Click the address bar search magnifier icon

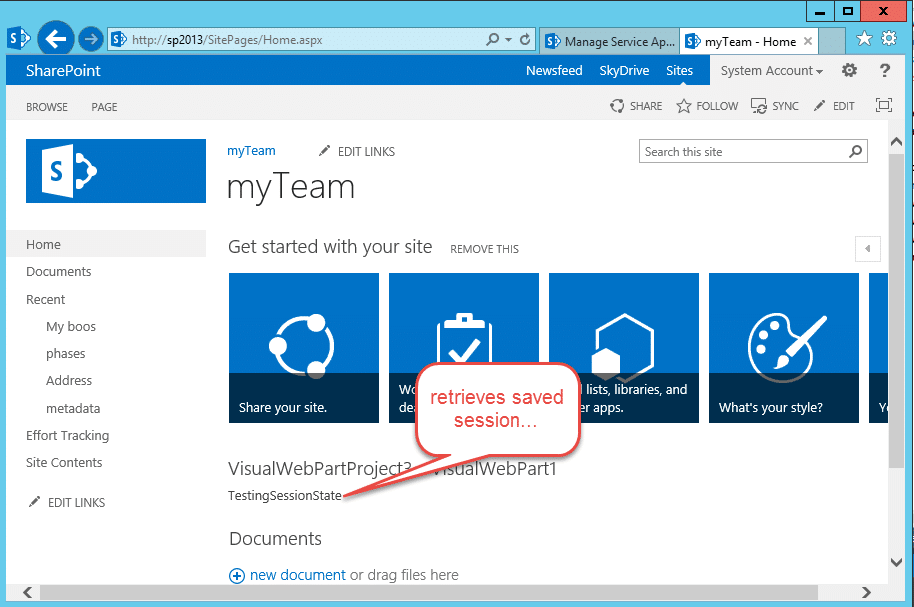[x=493, y=40]
